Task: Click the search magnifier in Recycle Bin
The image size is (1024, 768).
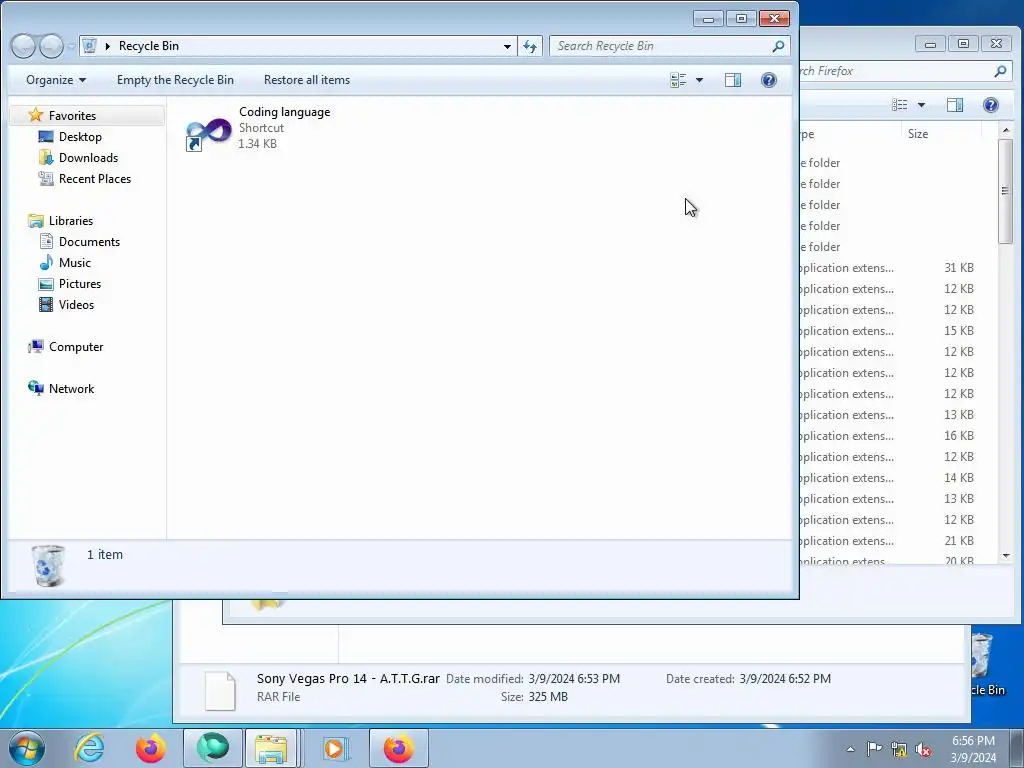Action: pyautogui.click(x=778, y=46)
